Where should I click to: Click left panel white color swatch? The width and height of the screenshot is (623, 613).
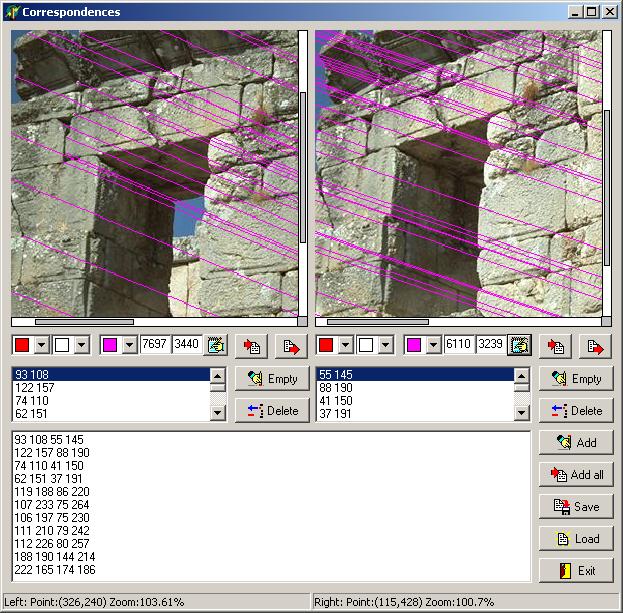pyautogui.click(x=62, y=345)
